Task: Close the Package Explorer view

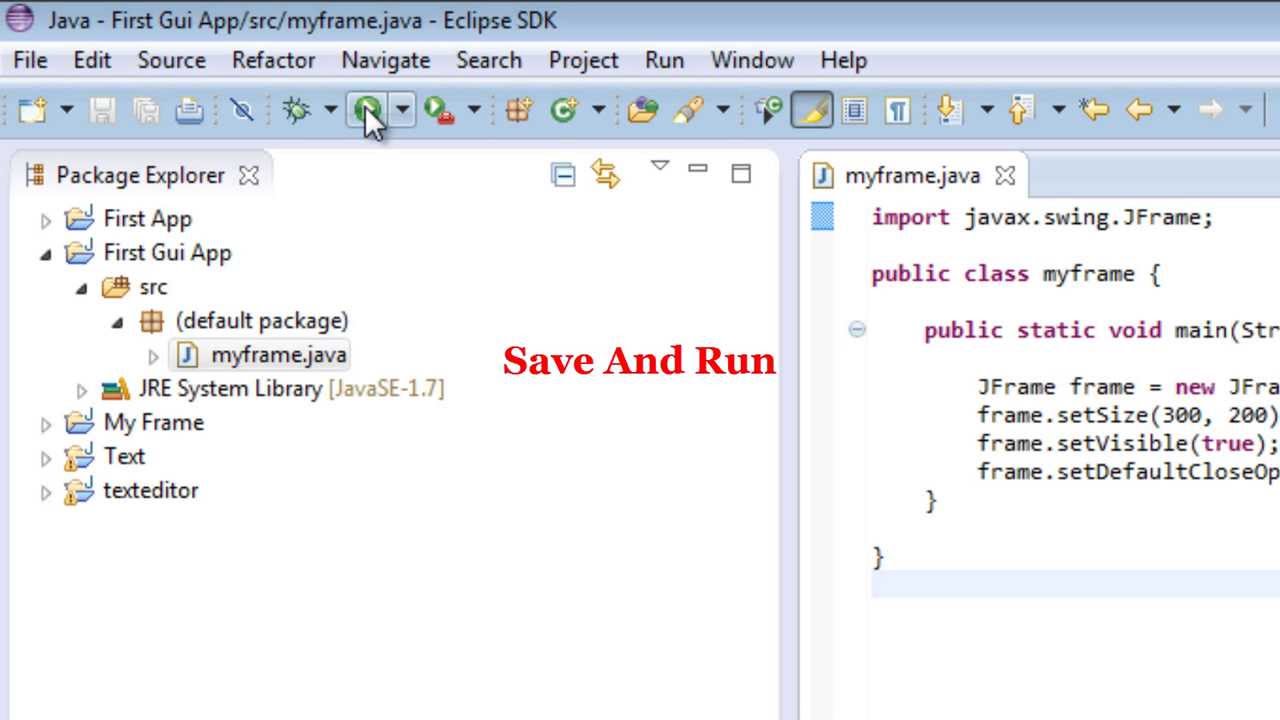Action: pos(249,176)
